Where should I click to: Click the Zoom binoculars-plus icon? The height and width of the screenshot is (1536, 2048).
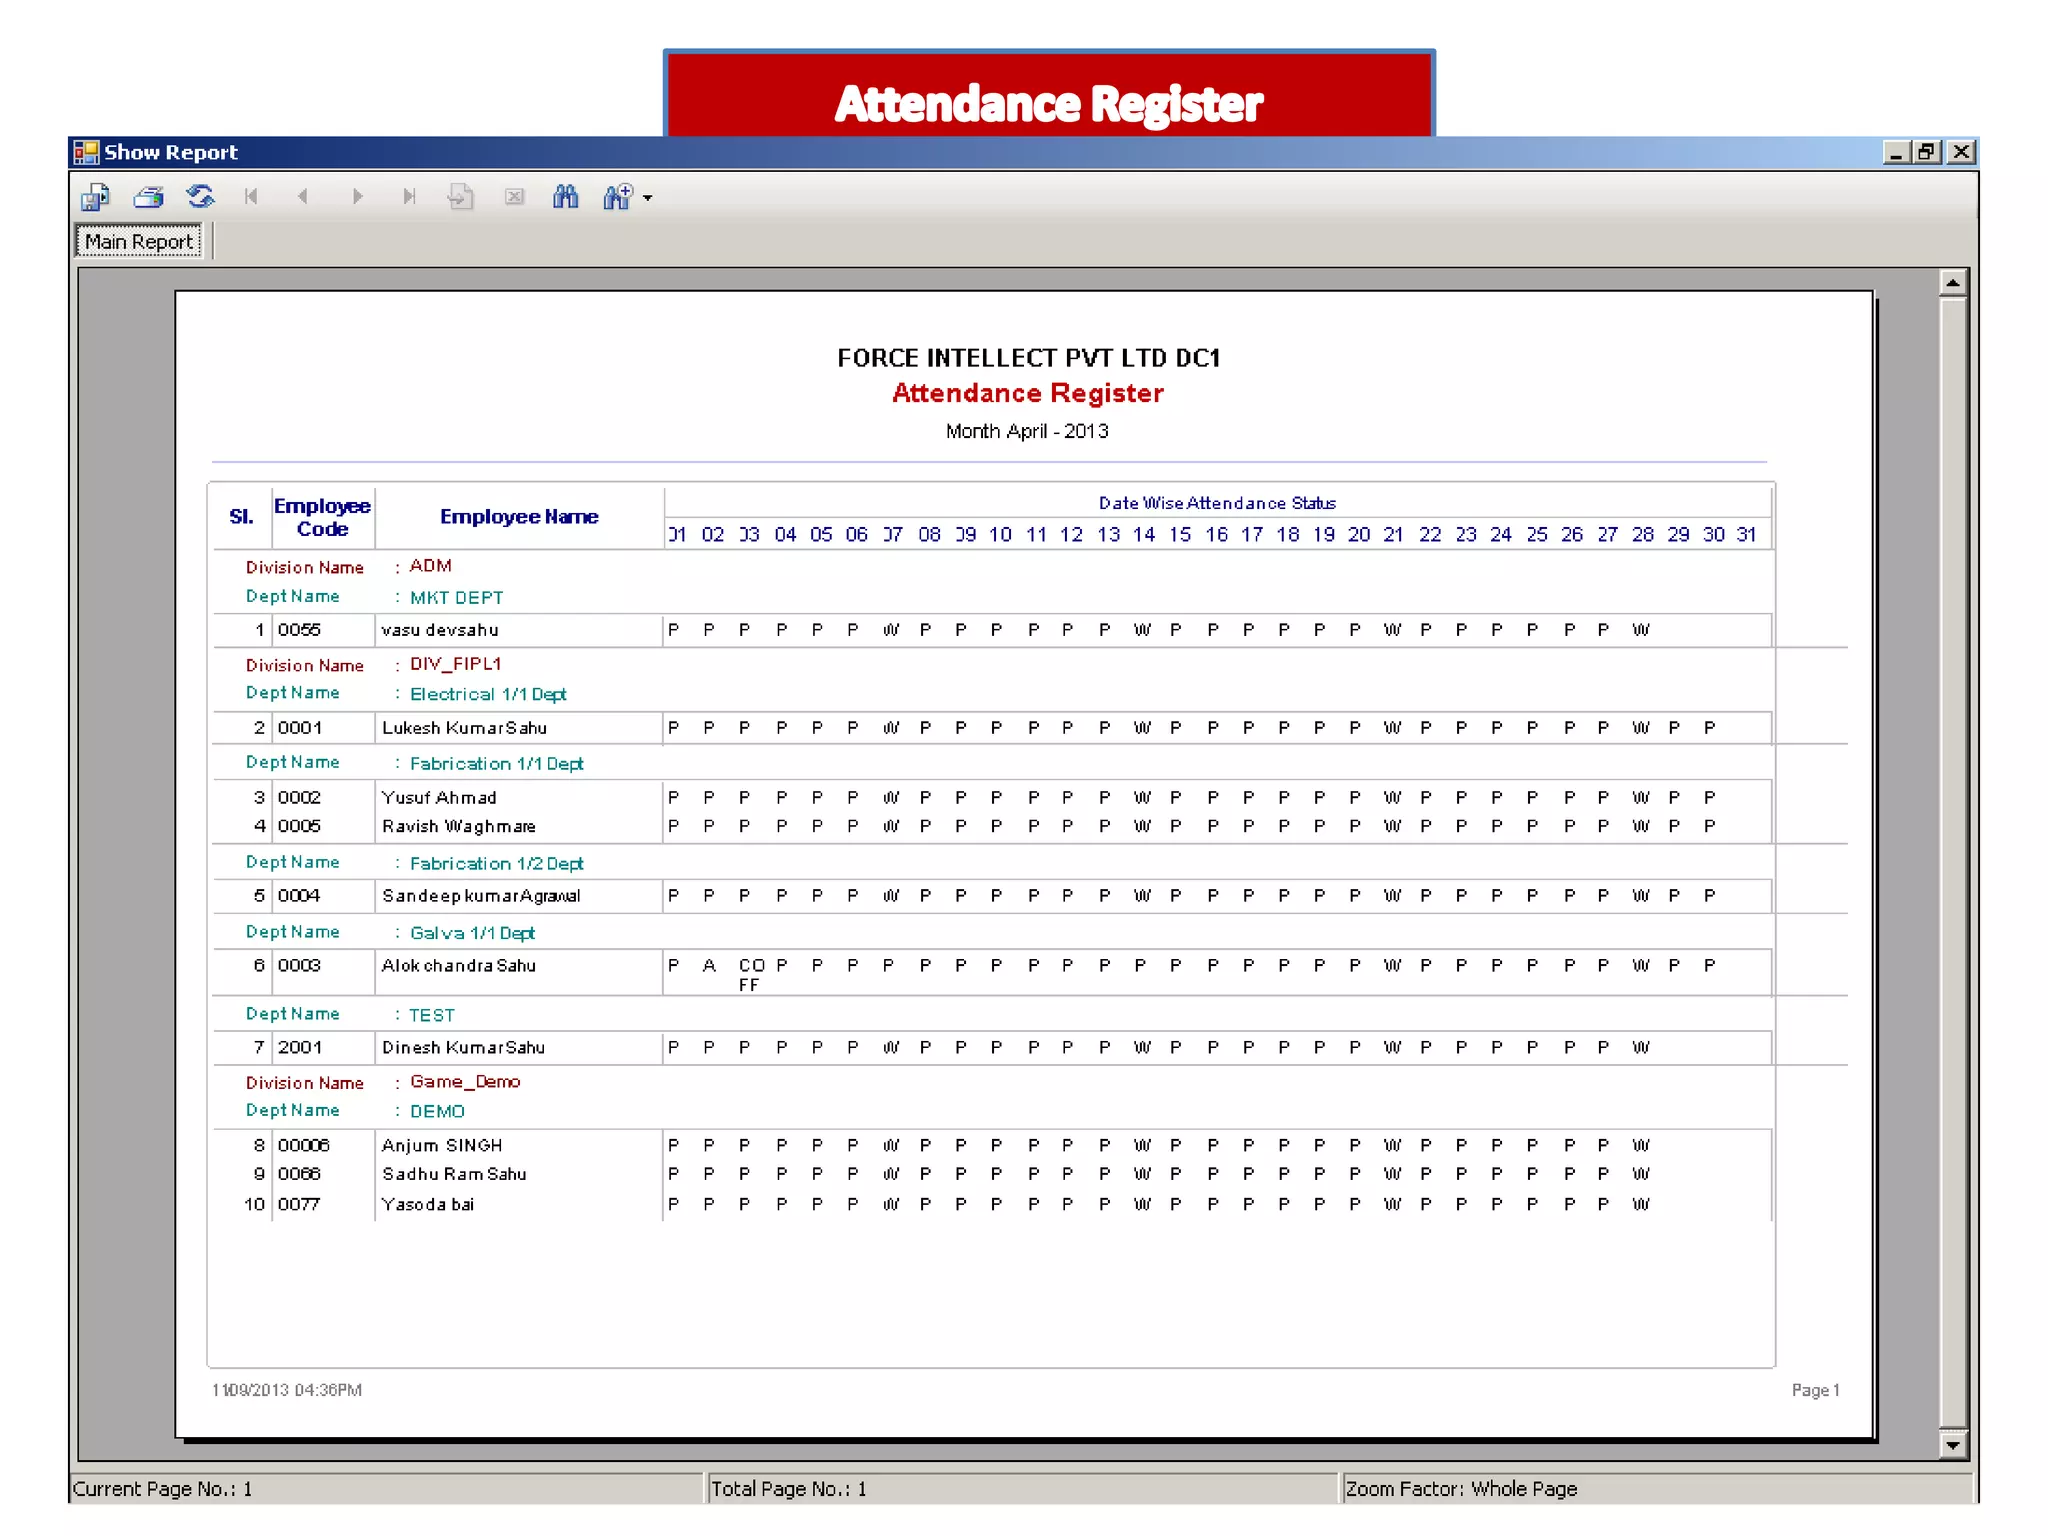[x=618, y=197]
